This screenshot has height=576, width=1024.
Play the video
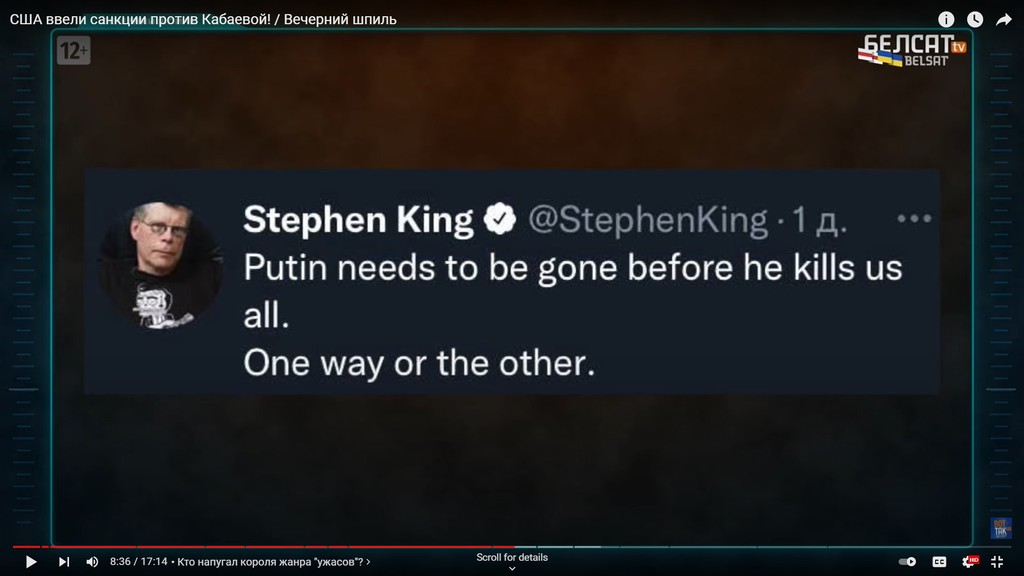(x=31, y=562)
